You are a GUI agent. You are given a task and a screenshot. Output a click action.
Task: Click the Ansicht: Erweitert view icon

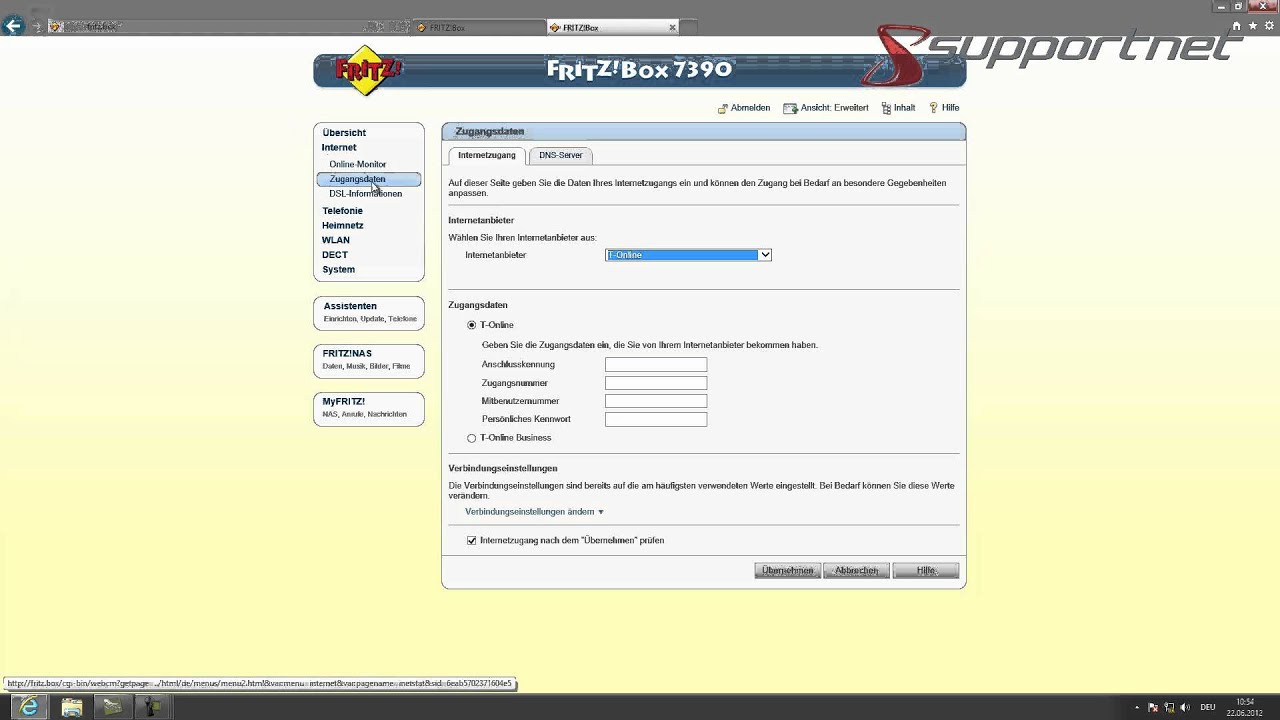[790, 108]
